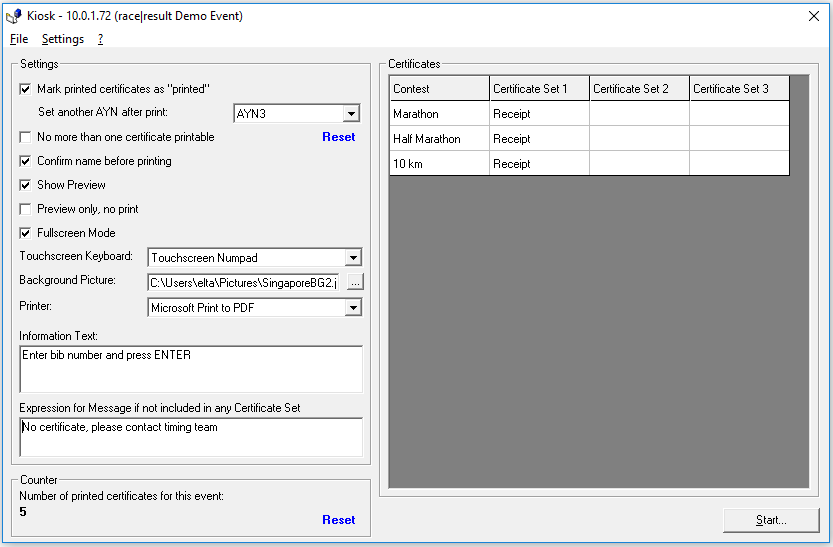
Task: Select the Marathon contest cell
Action: coord(439,114)
